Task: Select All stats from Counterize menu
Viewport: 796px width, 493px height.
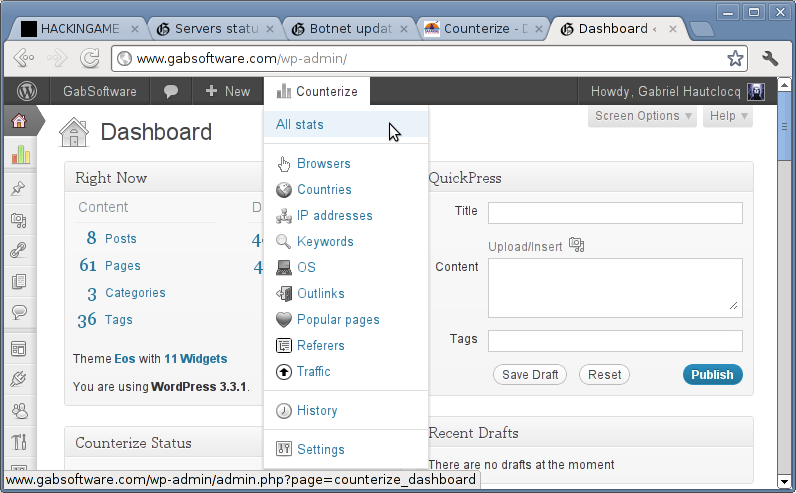Action: pos(300,125)
